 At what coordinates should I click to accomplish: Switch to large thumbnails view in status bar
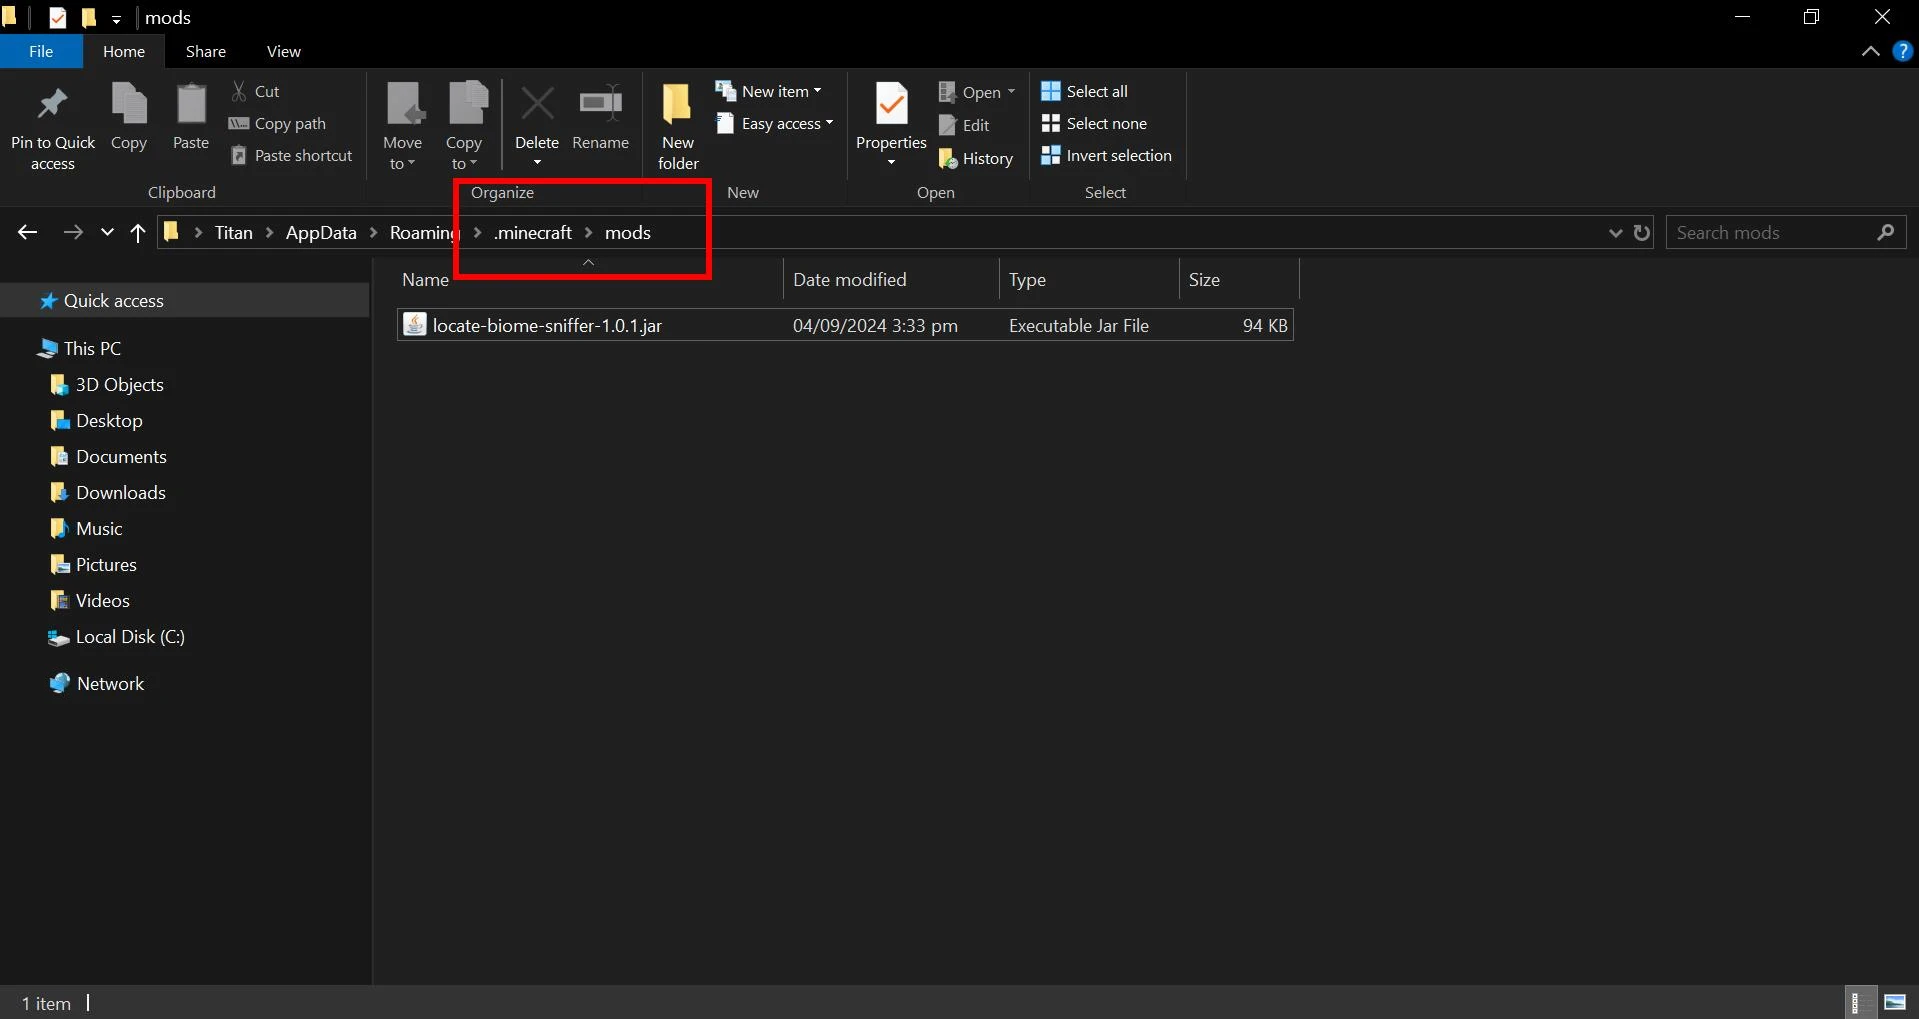1894,1002
